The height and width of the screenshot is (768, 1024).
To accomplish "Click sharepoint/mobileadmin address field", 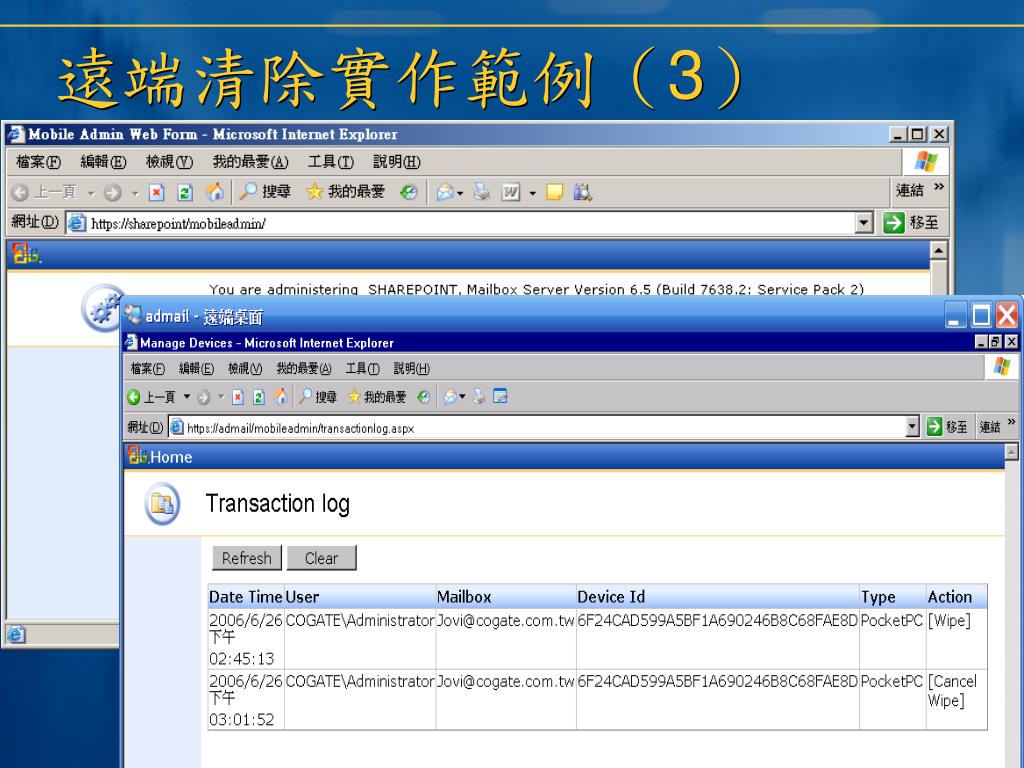I will pos(460,223).
